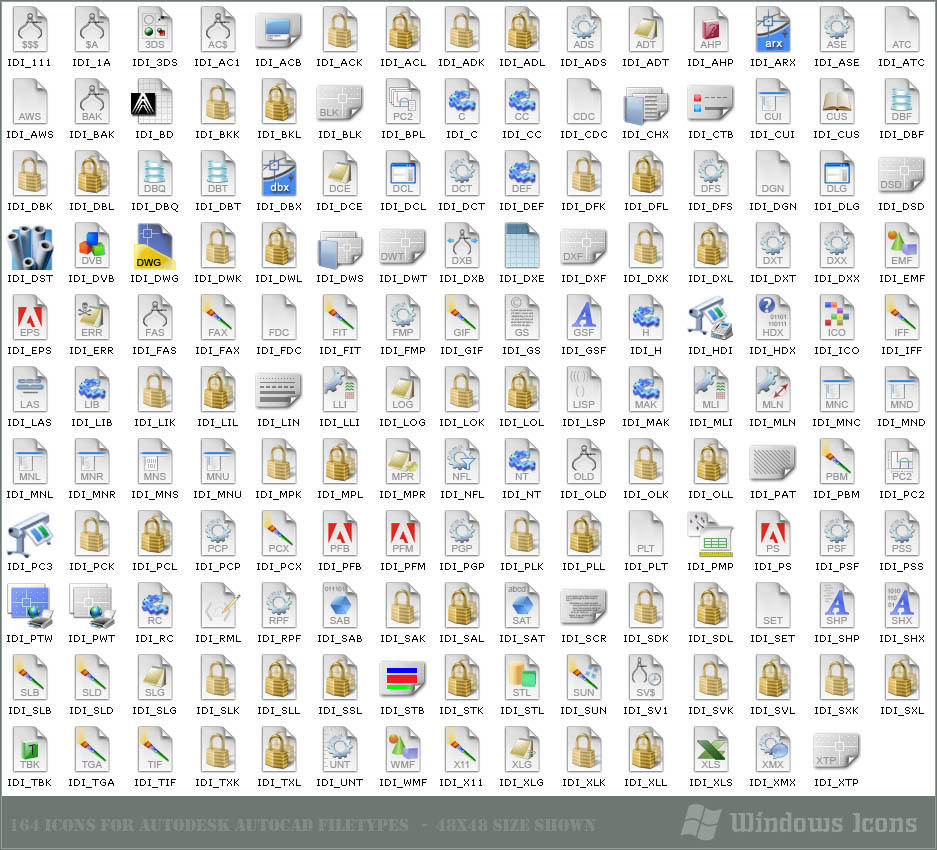937x850 pixels.
Task: Click the IDI_PC3 plotter icon
Action: pos(30,535)
